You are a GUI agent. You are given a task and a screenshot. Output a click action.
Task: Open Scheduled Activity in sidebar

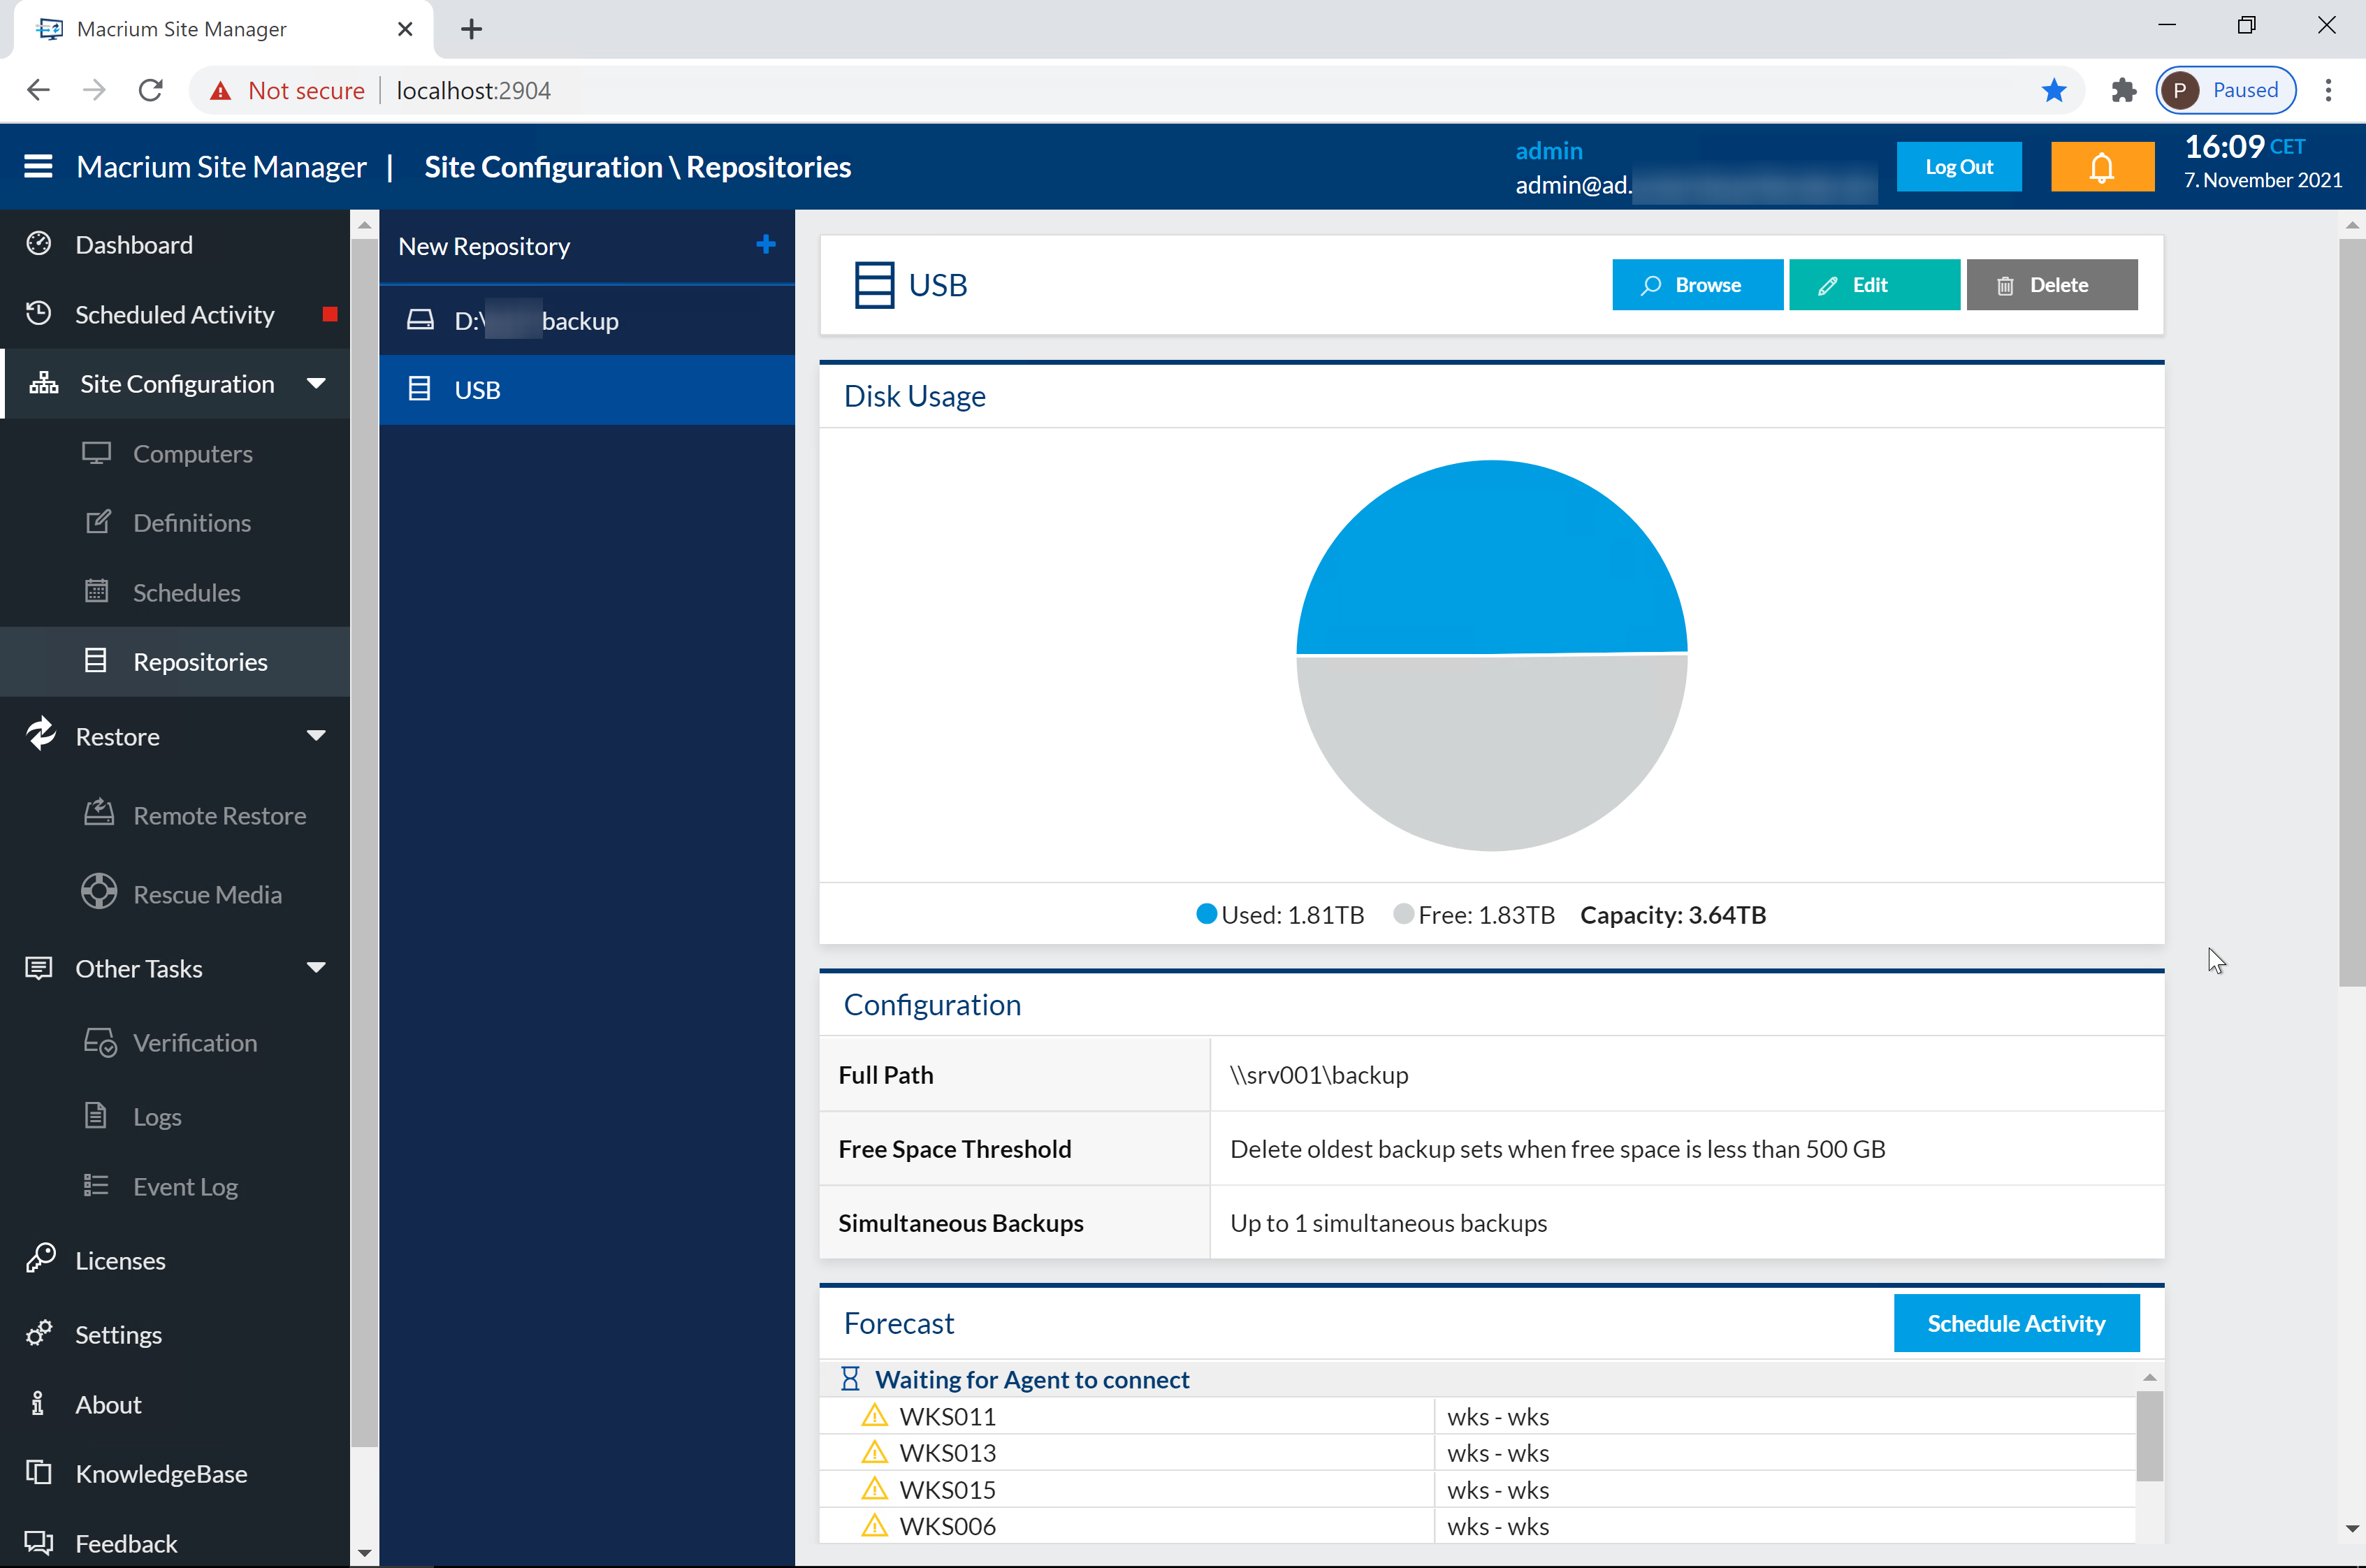click(x=174, y=315)
